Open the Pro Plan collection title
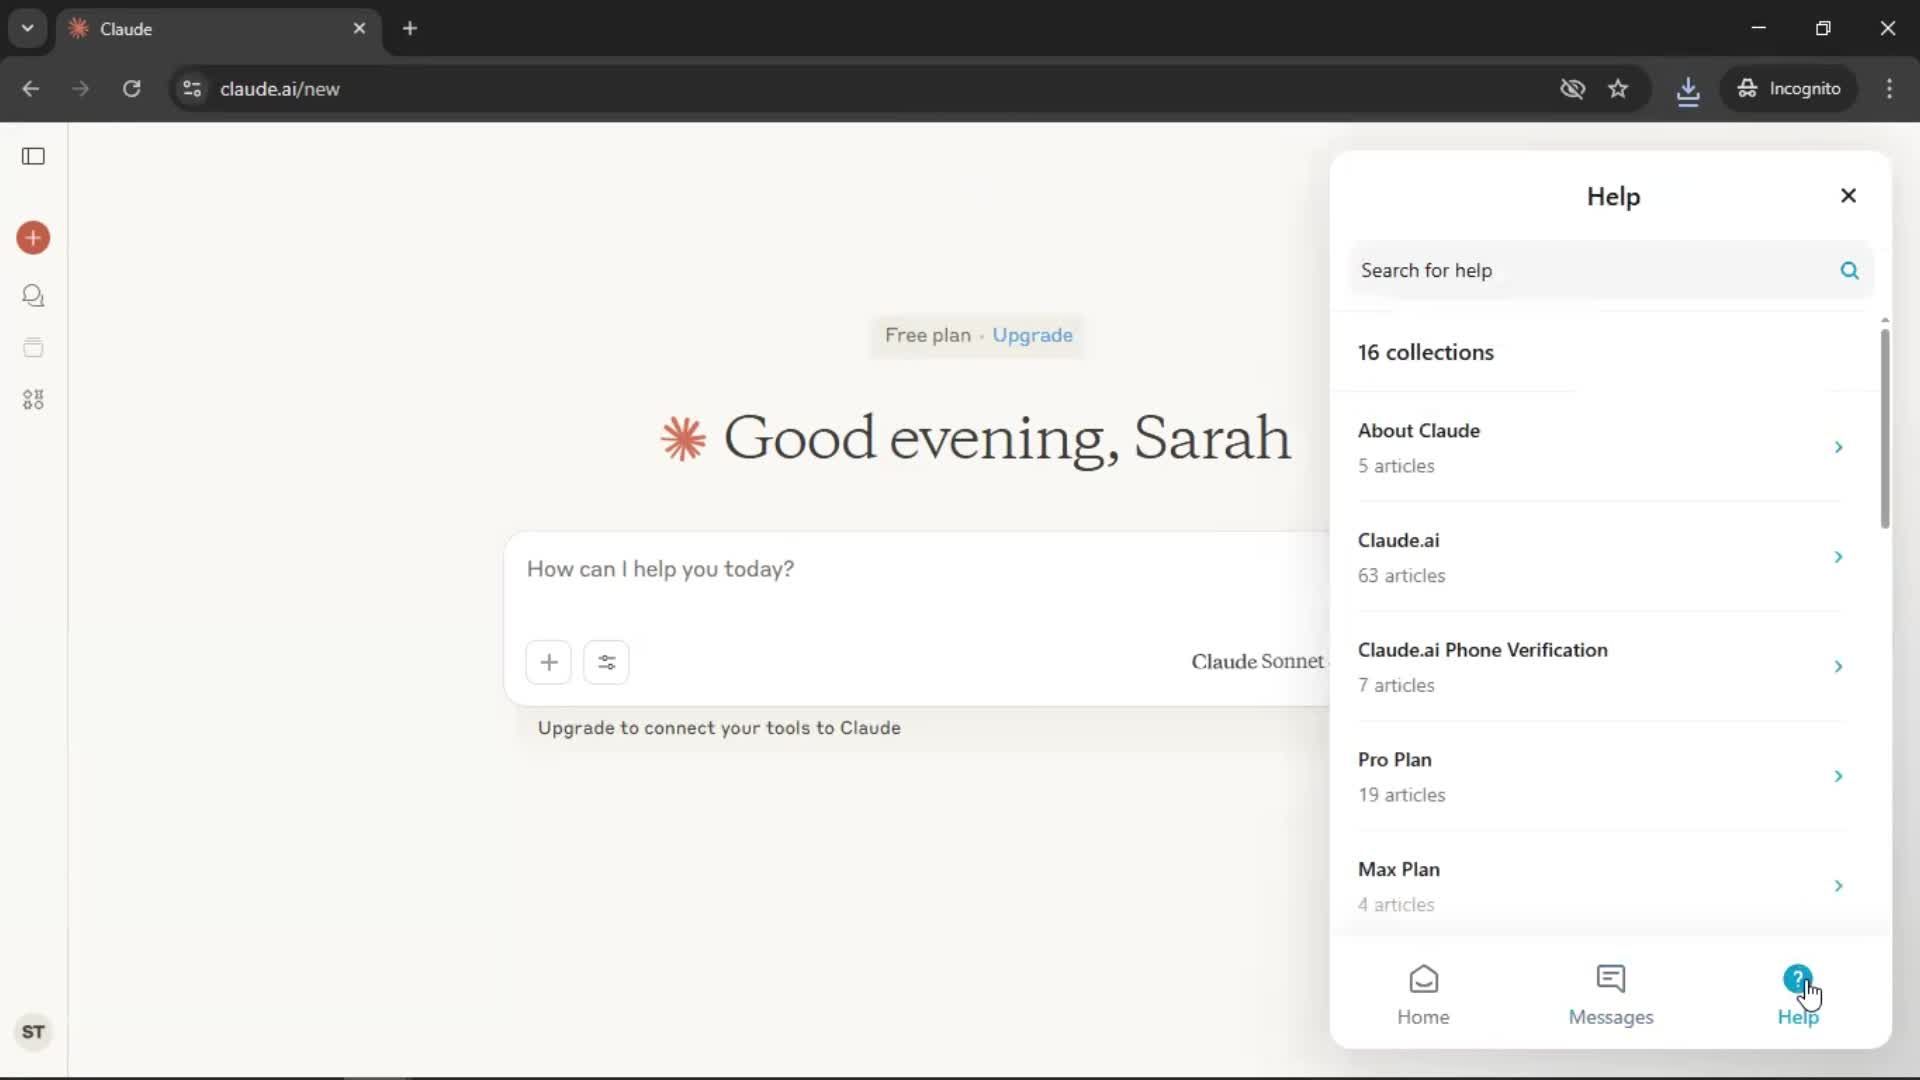This screenshot has height=1080, width=1920. [x=1394, y=759]
